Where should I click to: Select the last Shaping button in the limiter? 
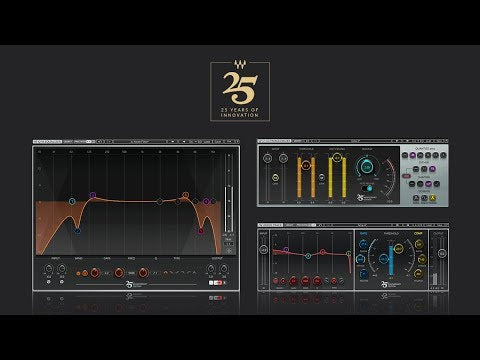(x=437, y=184)
